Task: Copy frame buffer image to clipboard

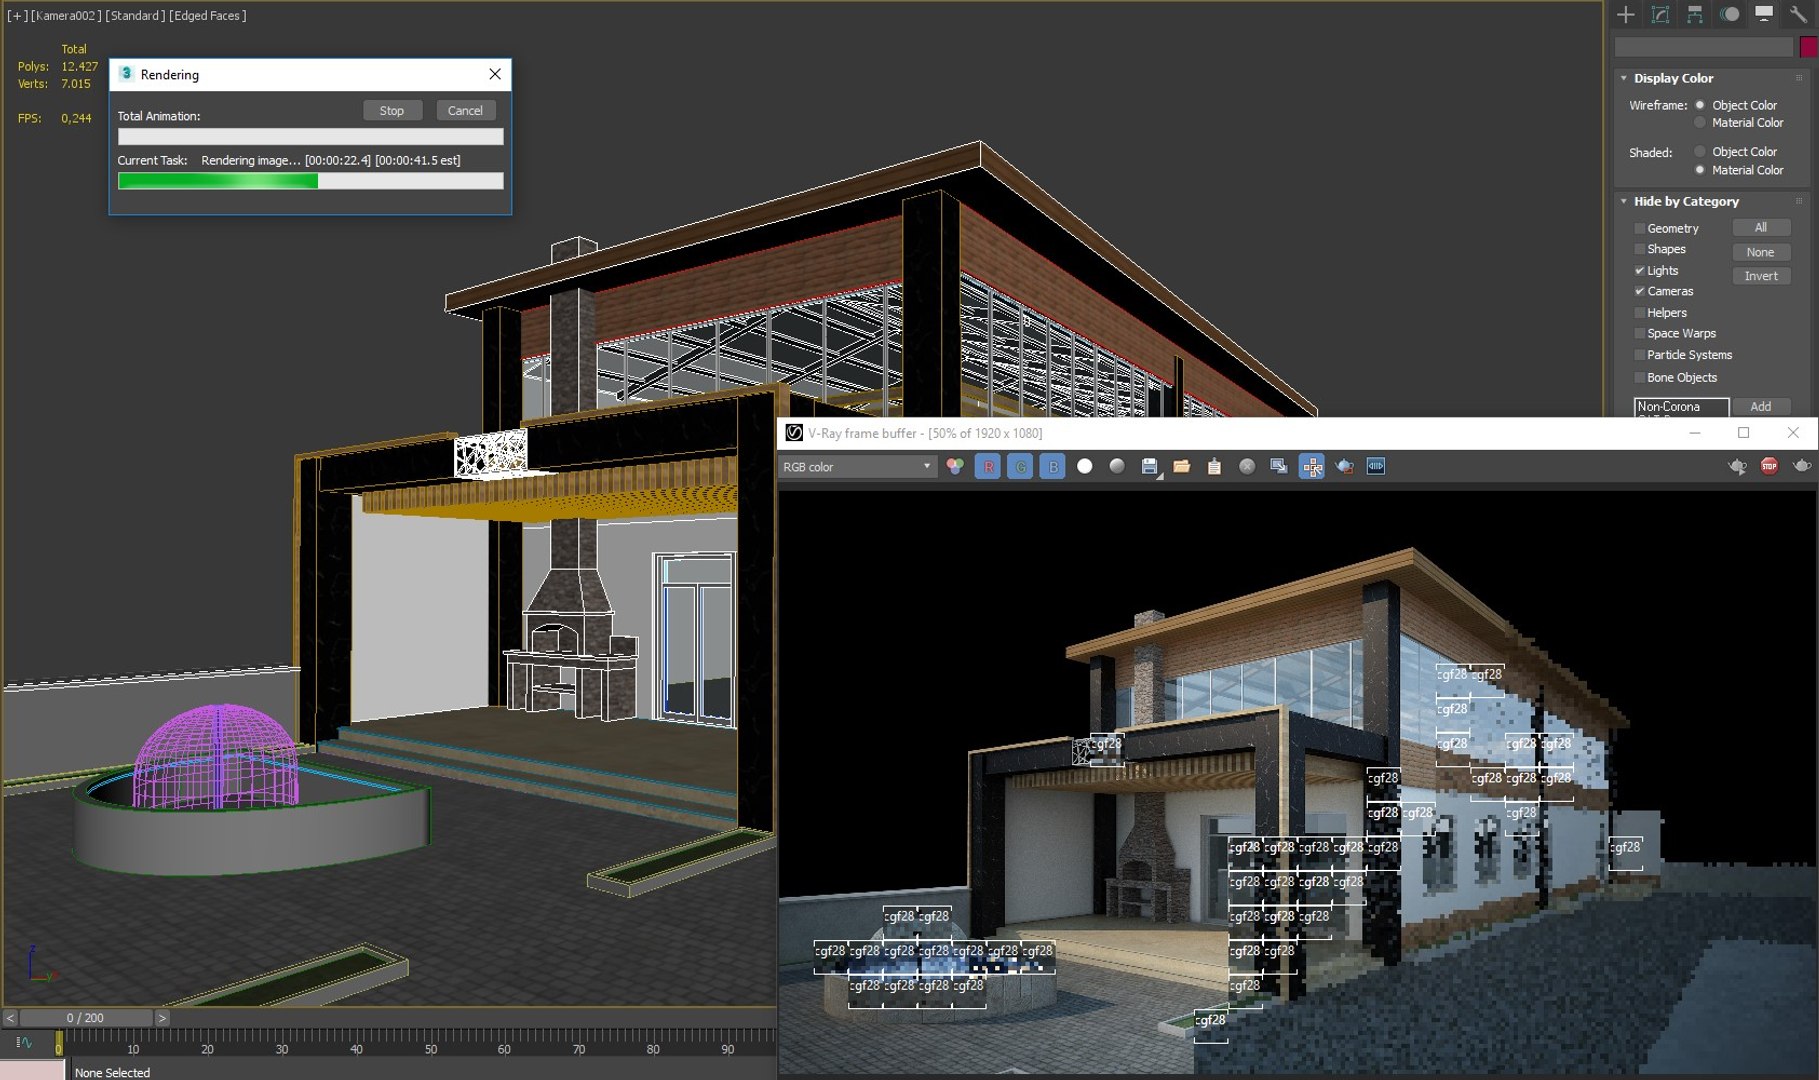Action: (1214, 466)
